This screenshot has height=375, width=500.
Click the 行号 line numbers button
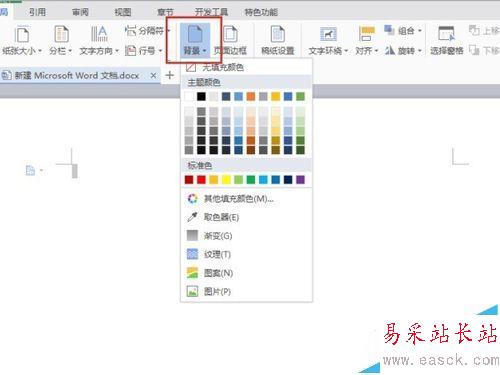coord(143,51)
